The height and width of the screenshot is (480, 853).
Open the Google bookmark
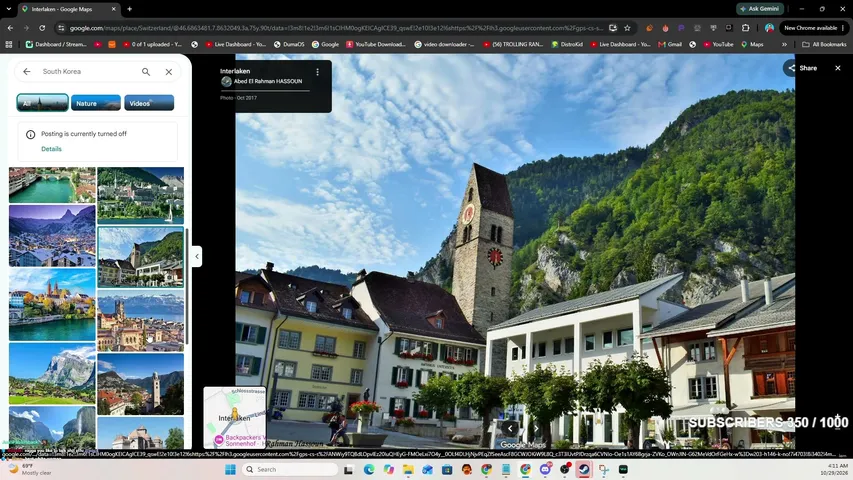pos(325,44)
